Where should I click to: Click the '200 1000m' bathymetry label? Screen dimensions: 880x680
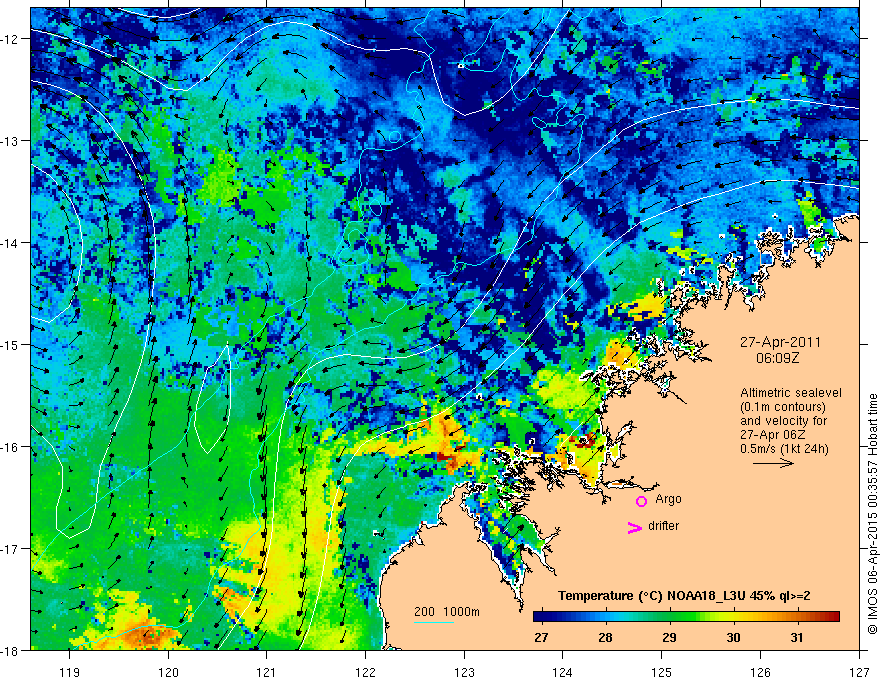point(447,612)
